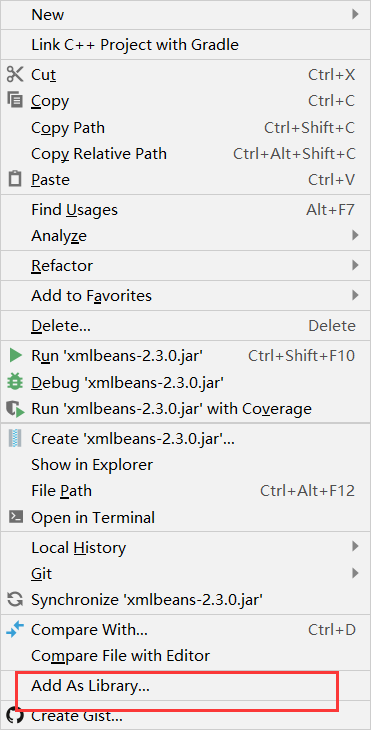This screenshot has height=730, width=371.
Task: Select Link C++ Project with Gradle
Action: click(185, 45)
